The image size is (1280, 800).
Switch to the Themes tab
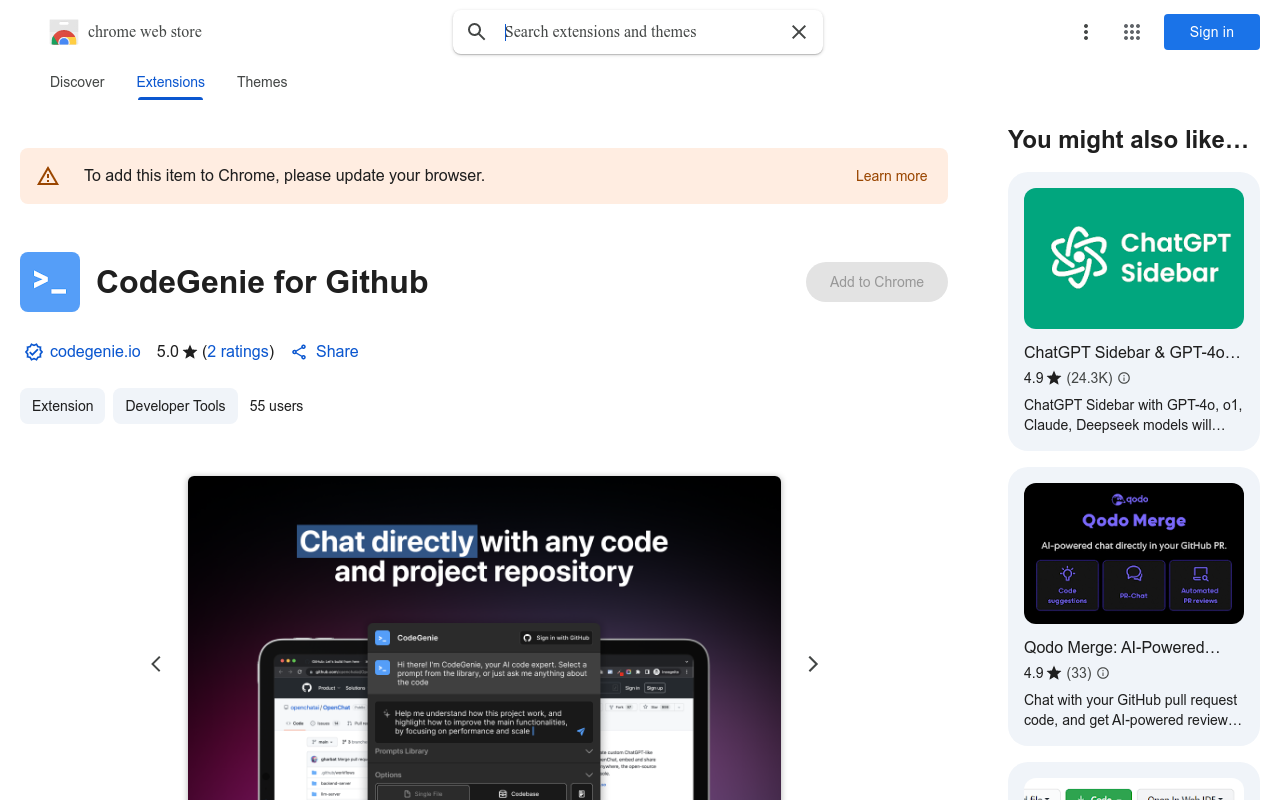pos(262,82)
